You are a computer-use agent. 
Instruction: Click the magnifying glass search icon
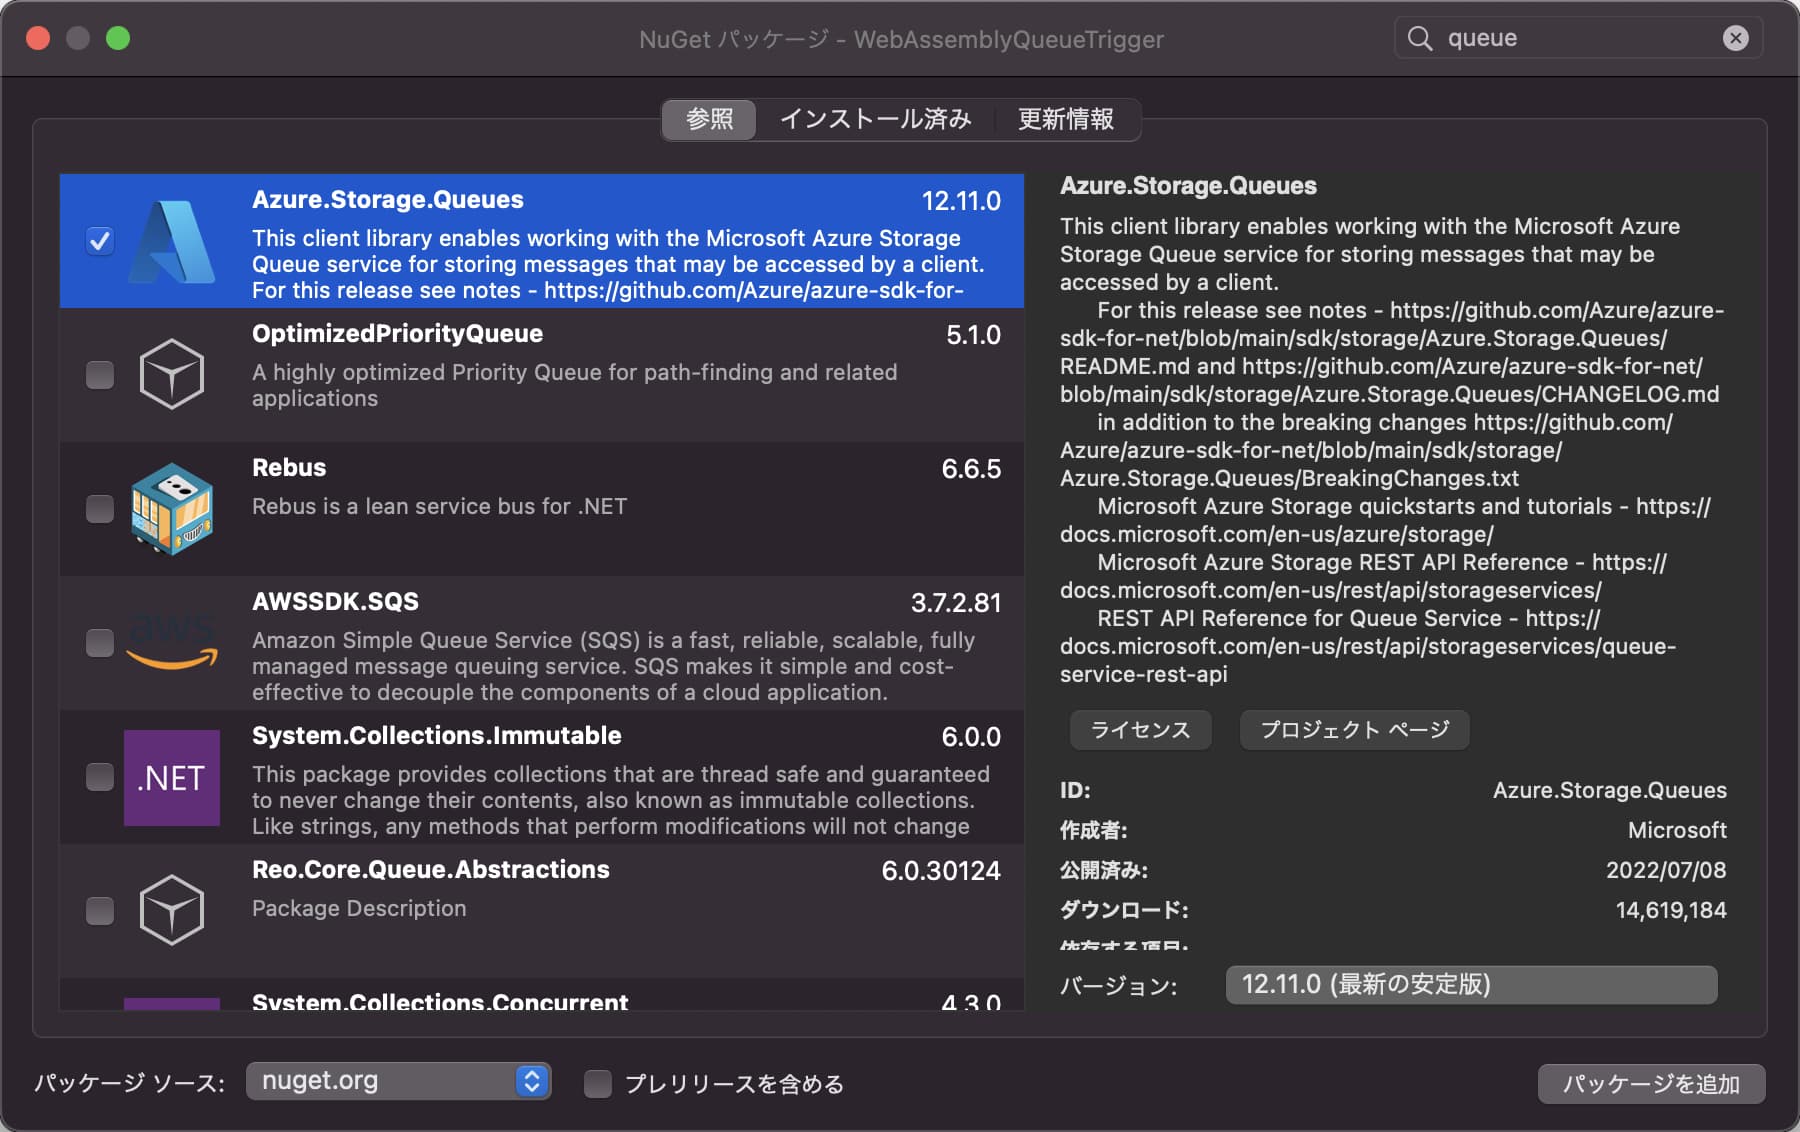click(x=1420, y=38)
